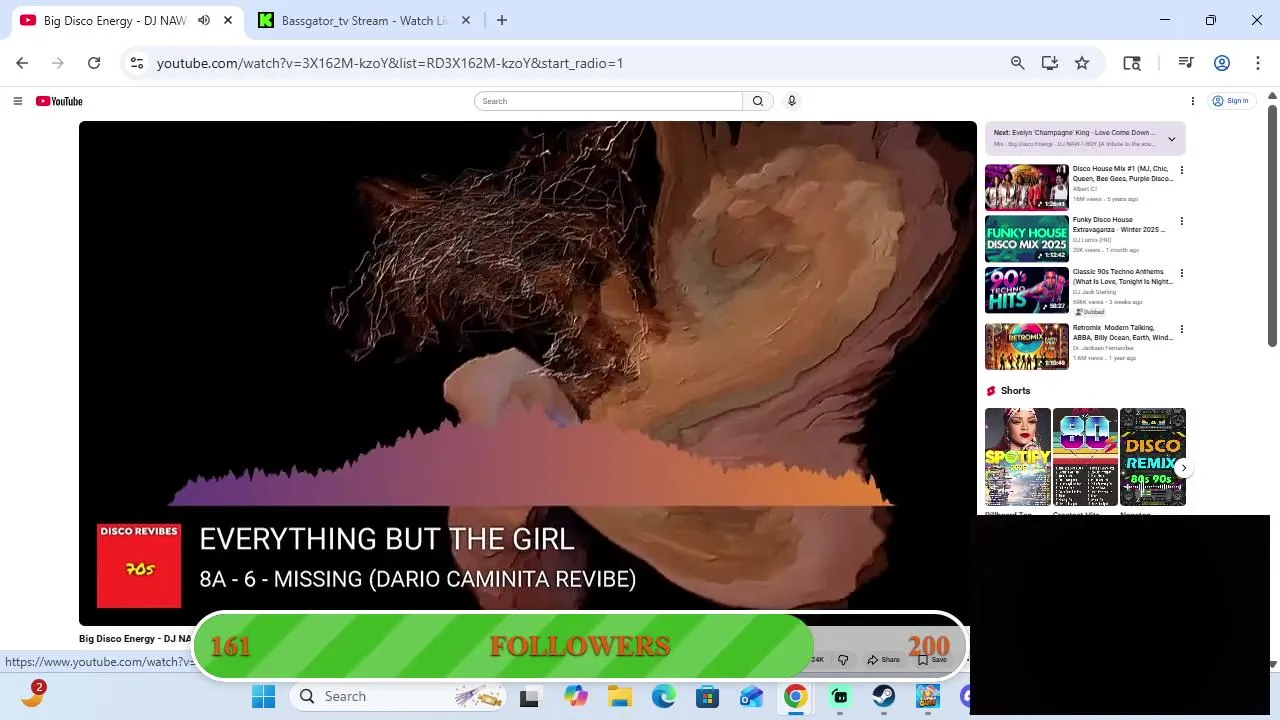
Task: Open Microsoft Store from the taskbar
Action: pyautogui.click(x=708, y=697)
